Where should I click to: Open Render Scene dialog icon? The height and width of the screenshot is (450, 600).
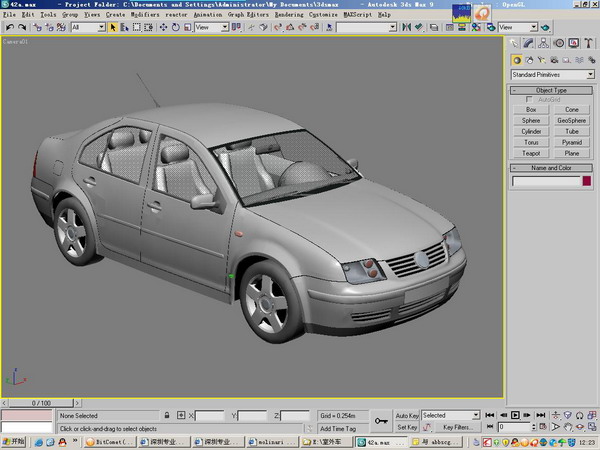(490, 27)
